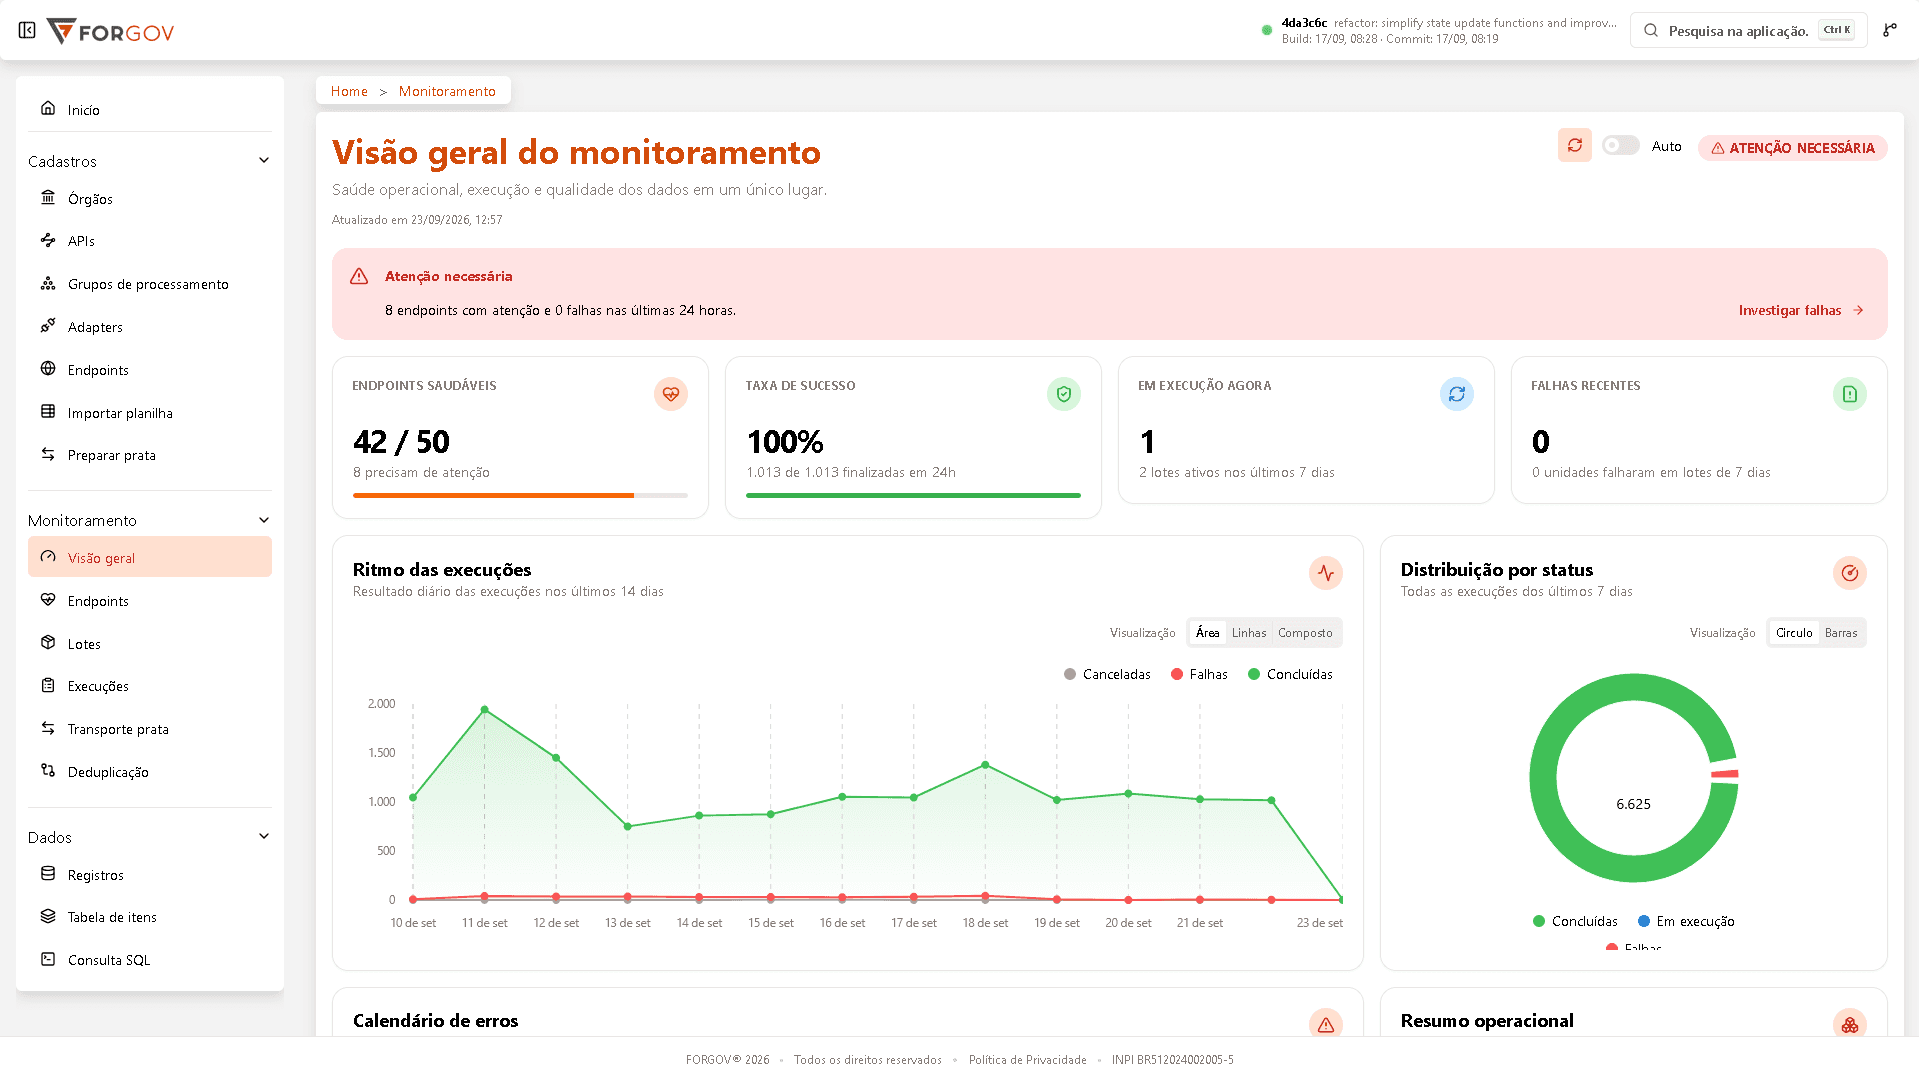Select Barras visualization
1919x1079 pixels.
1841,633
